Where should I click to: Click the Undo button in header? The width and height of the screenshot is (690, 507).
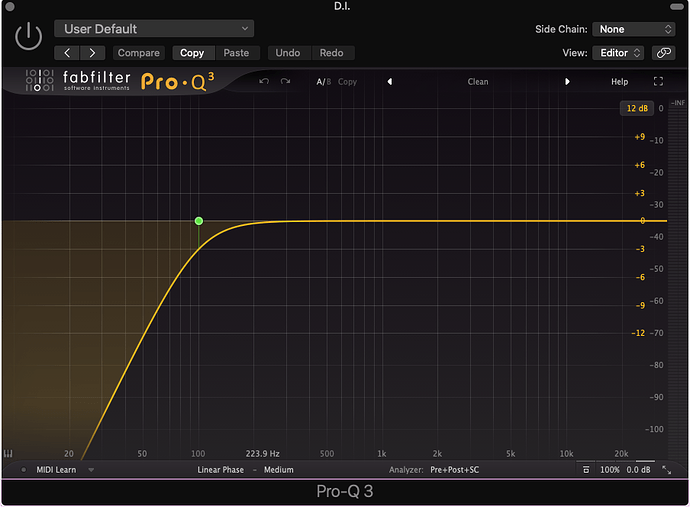288,53
